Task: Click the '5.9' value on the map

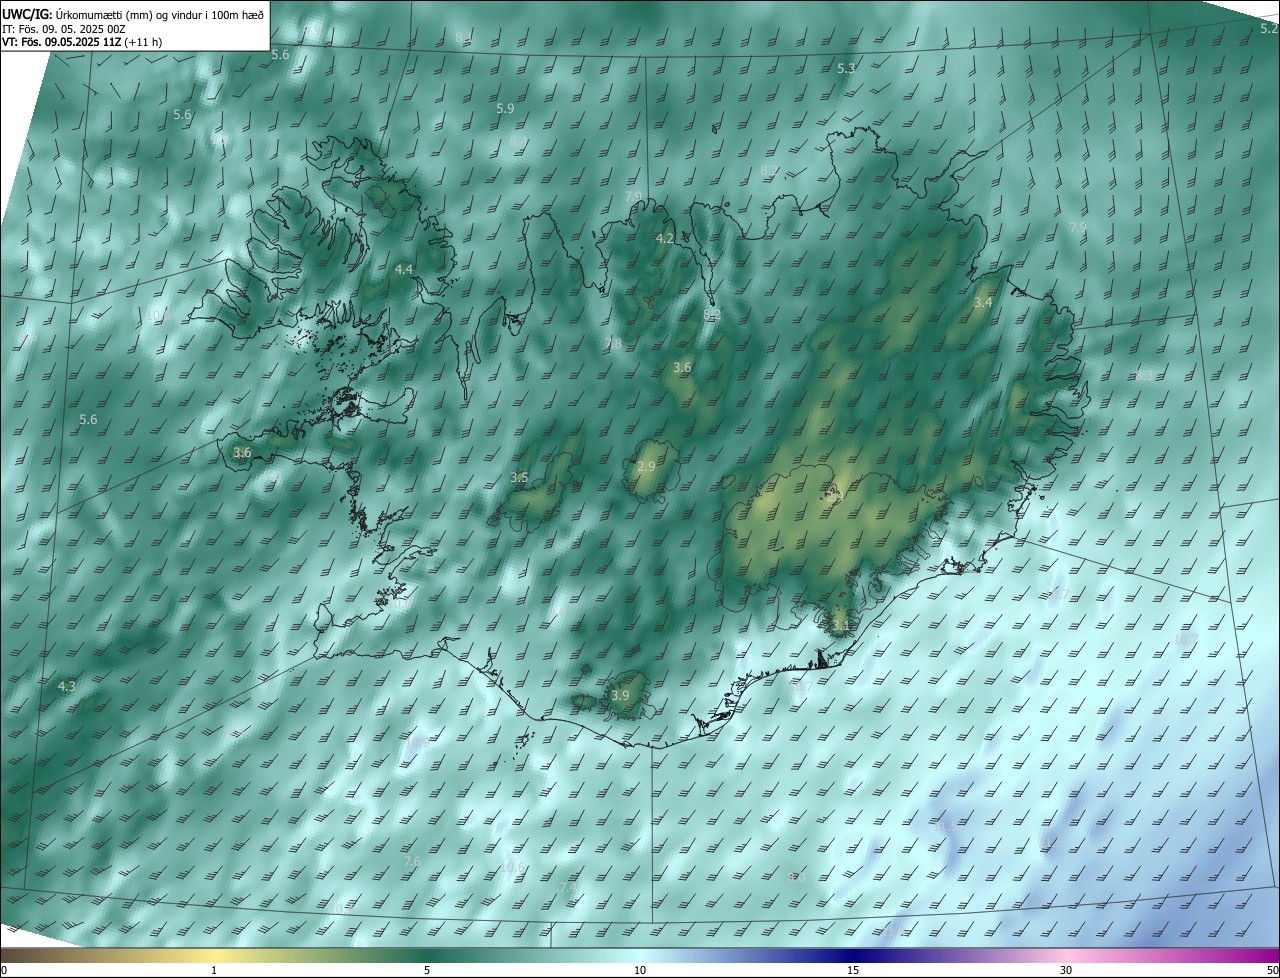Action: (505, 108)
